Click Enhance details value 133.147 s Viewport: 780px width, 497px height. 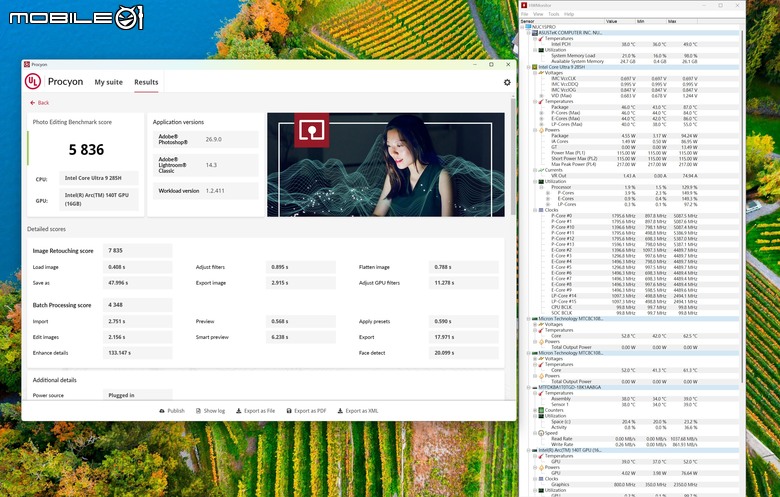tap(138, 353)
